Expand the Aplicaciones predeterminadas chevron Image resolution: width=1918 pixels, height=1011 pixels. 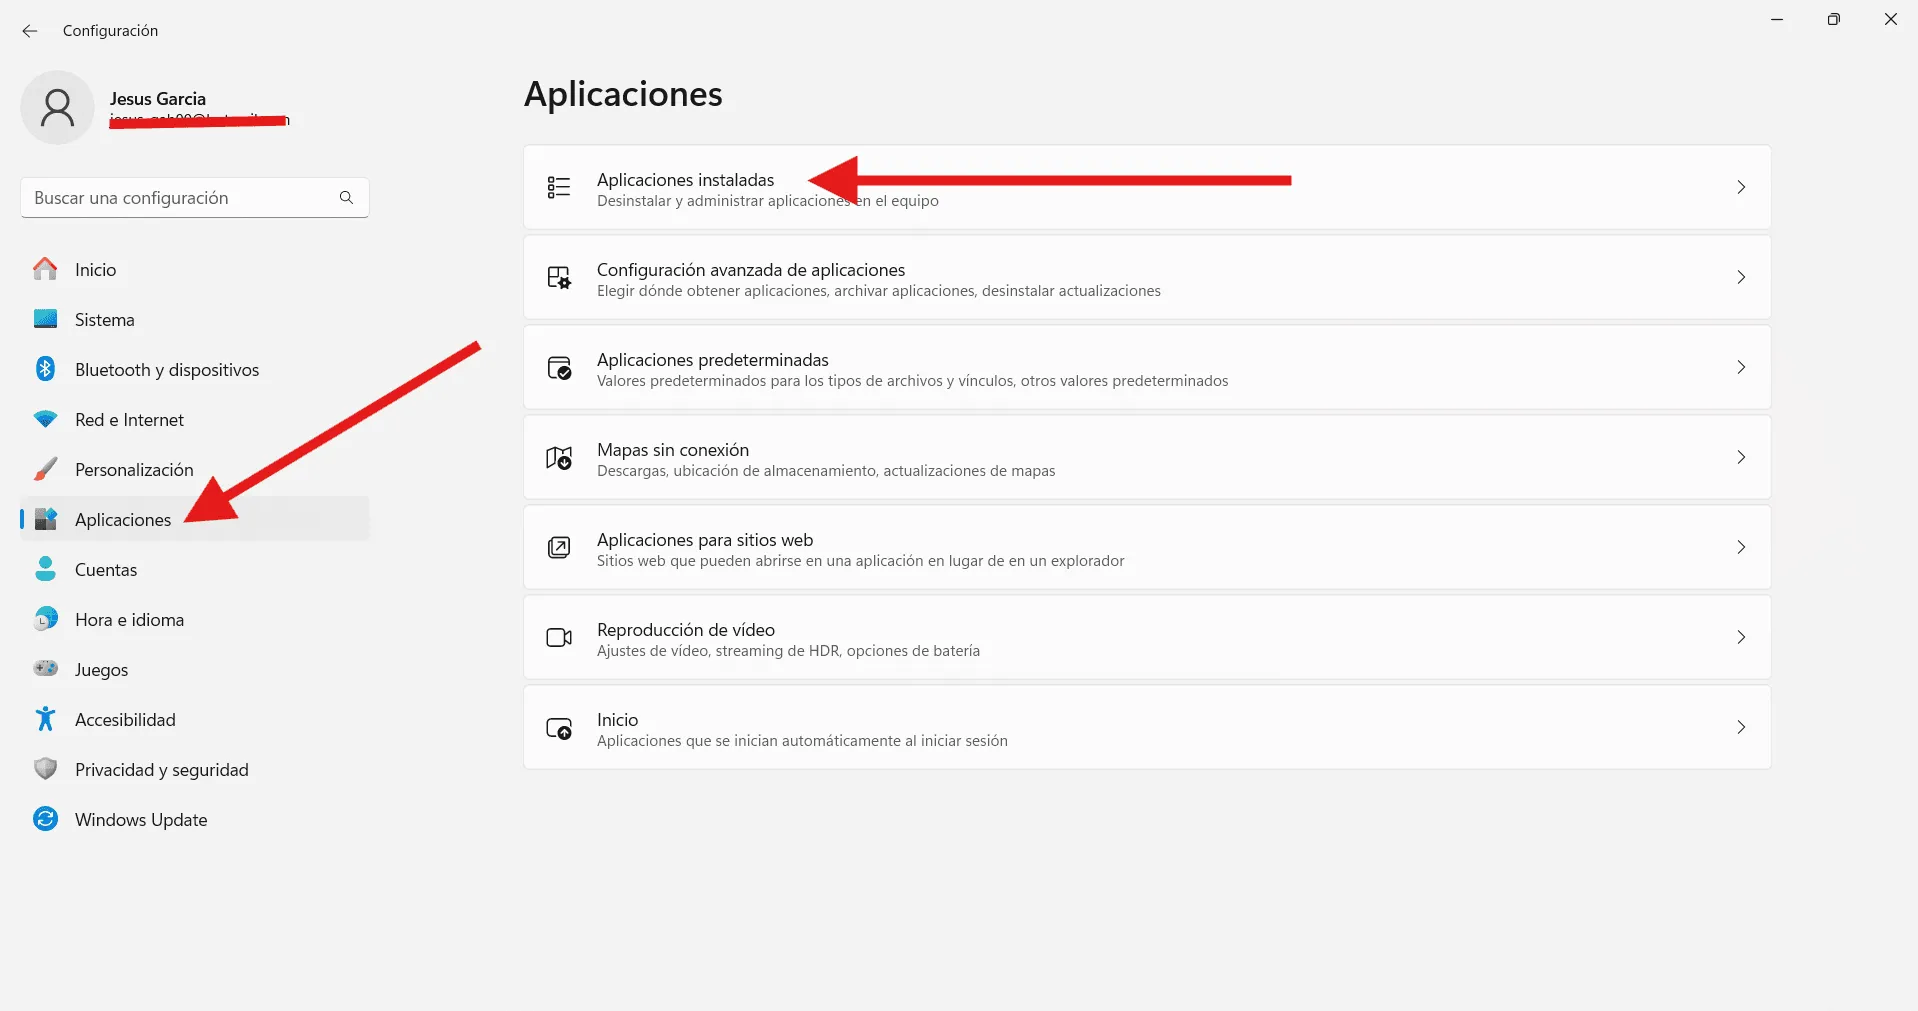(x=1740, y=368)
